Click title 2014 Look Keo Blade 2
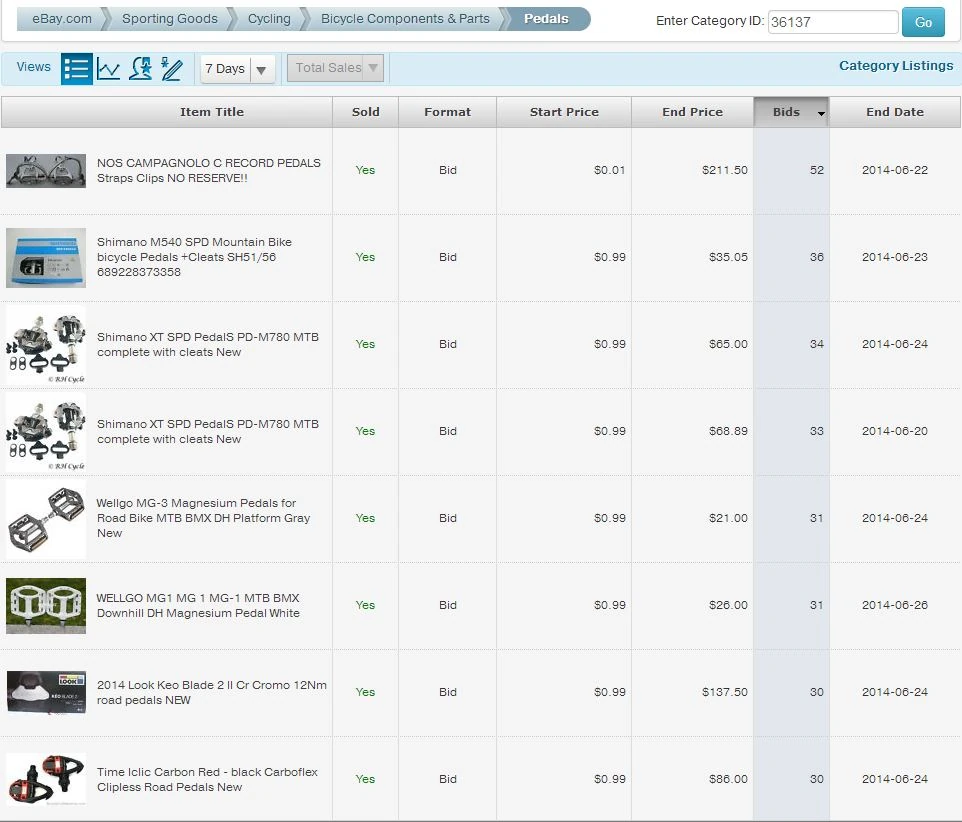The width and height of the screenshot is (962, 822). tap(212, 693)
